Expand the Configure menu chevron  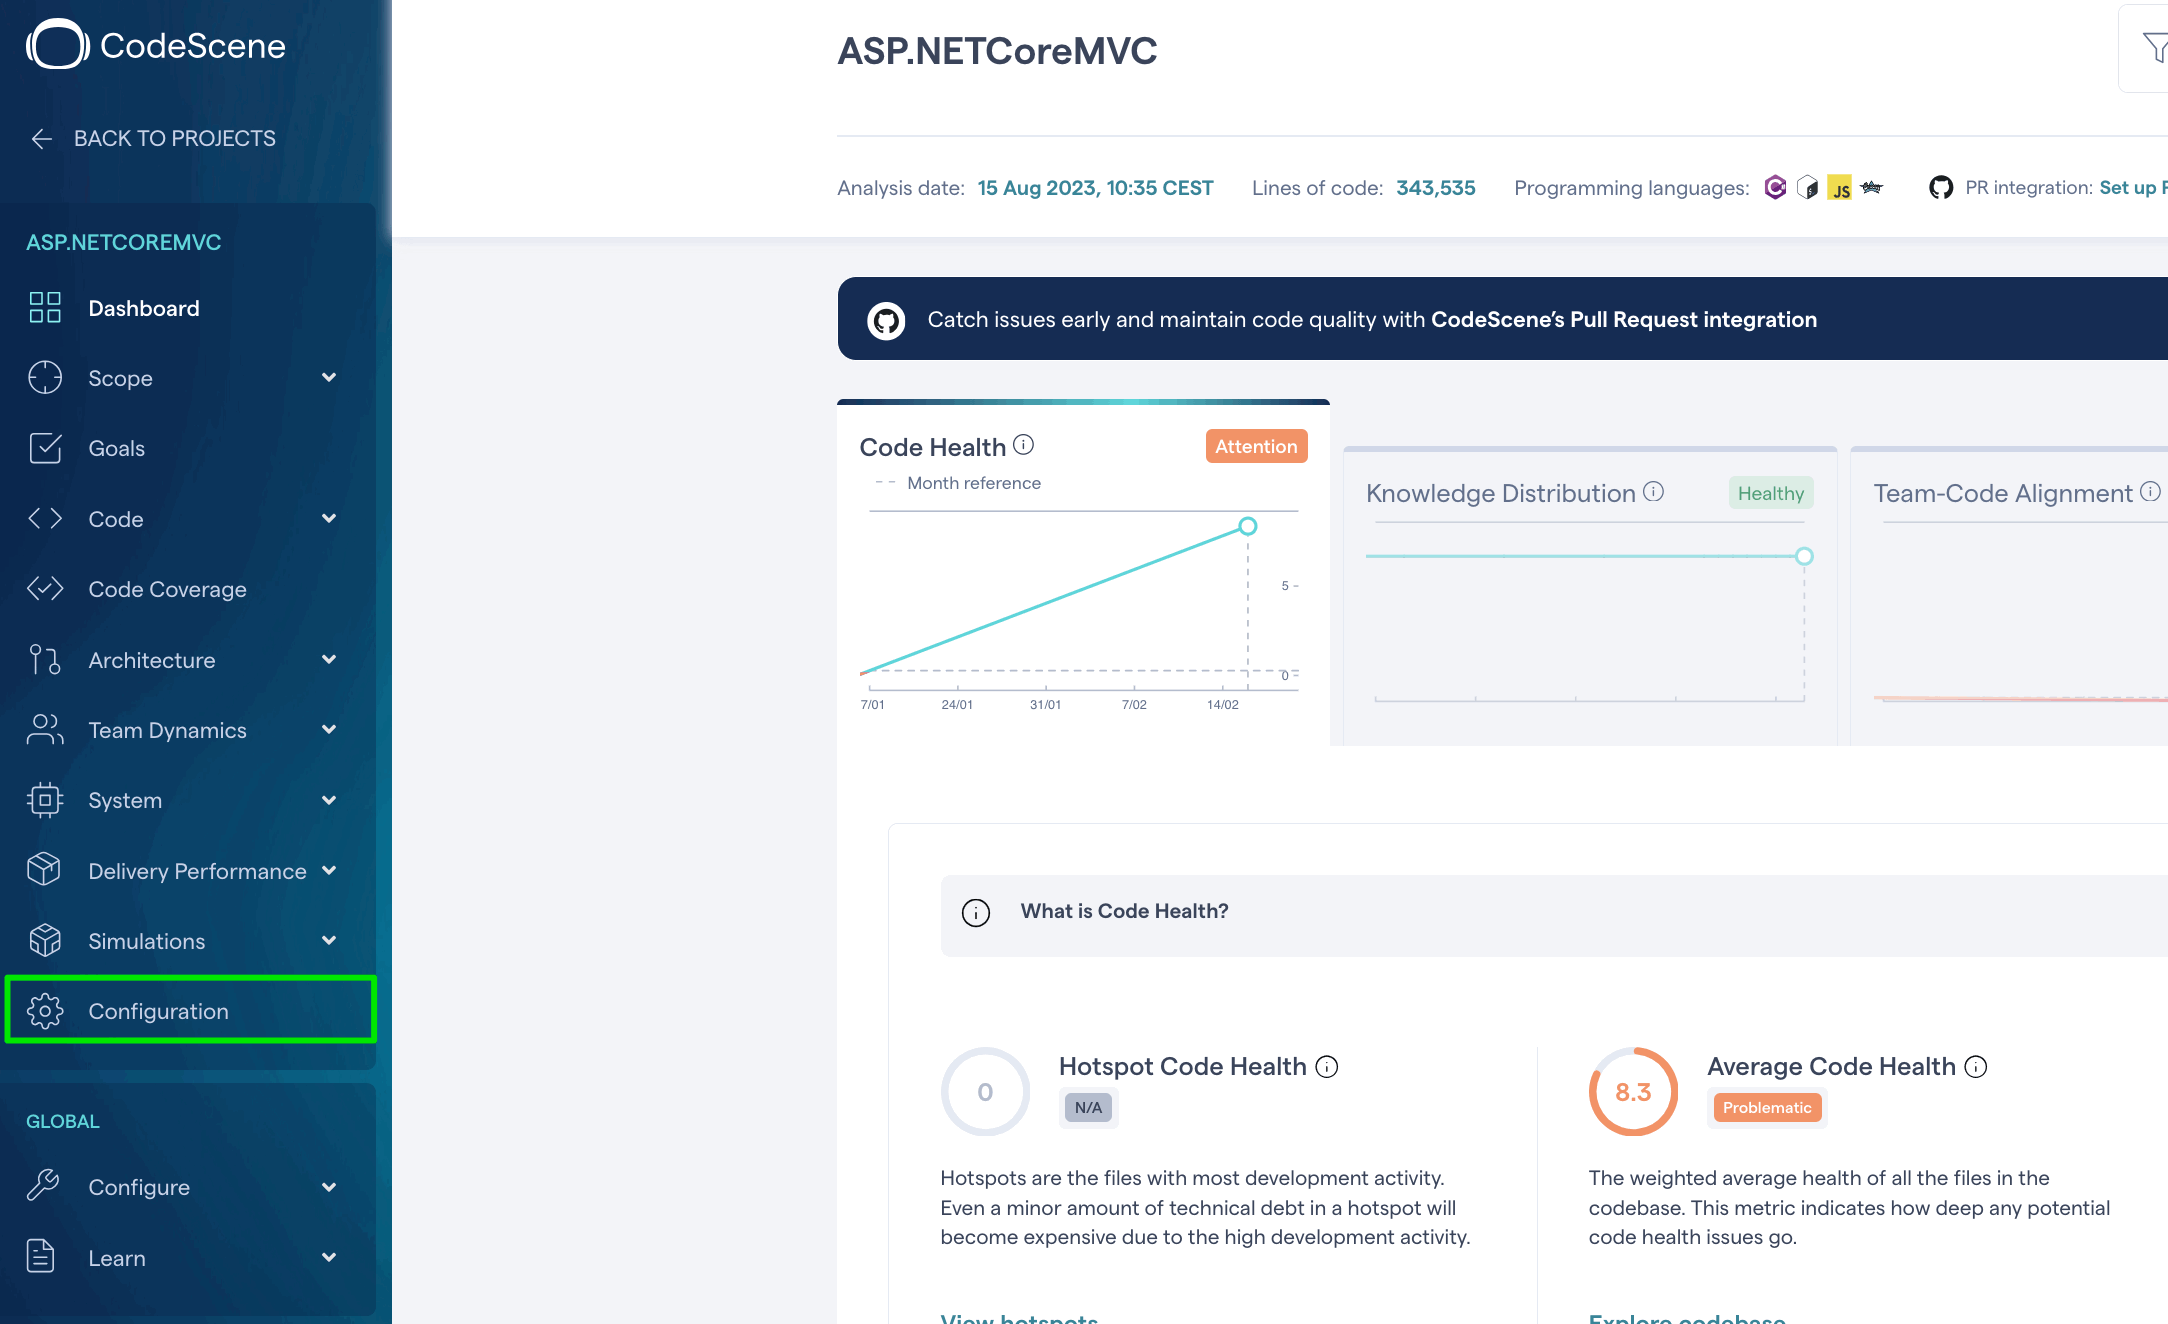click(329, 1187)
